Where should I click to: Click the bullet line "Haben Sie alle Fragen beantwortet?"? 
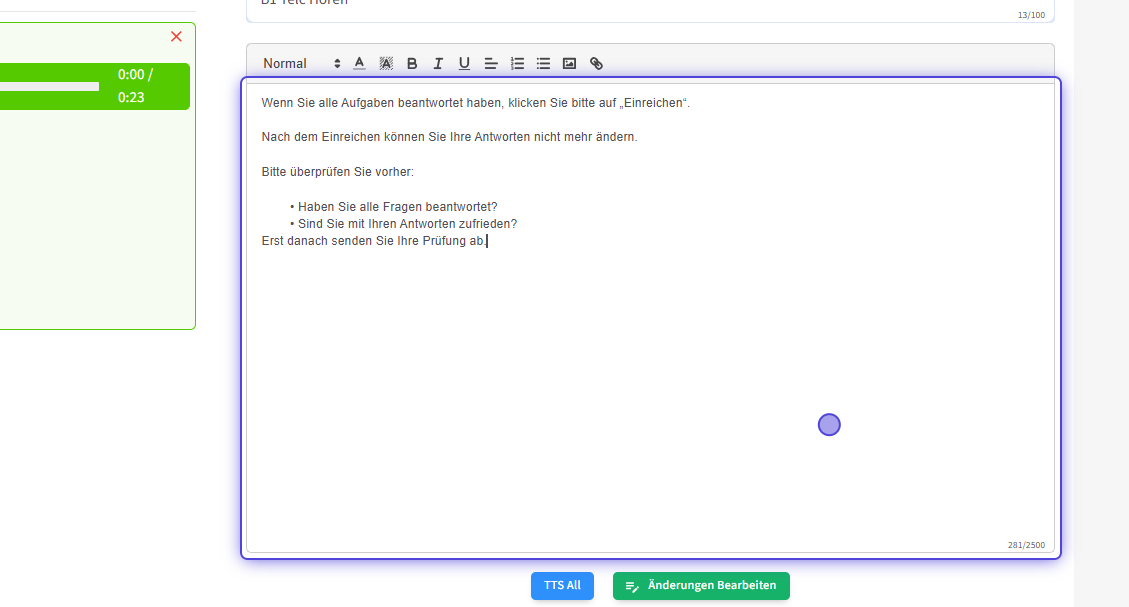click(x=397, y=207)
